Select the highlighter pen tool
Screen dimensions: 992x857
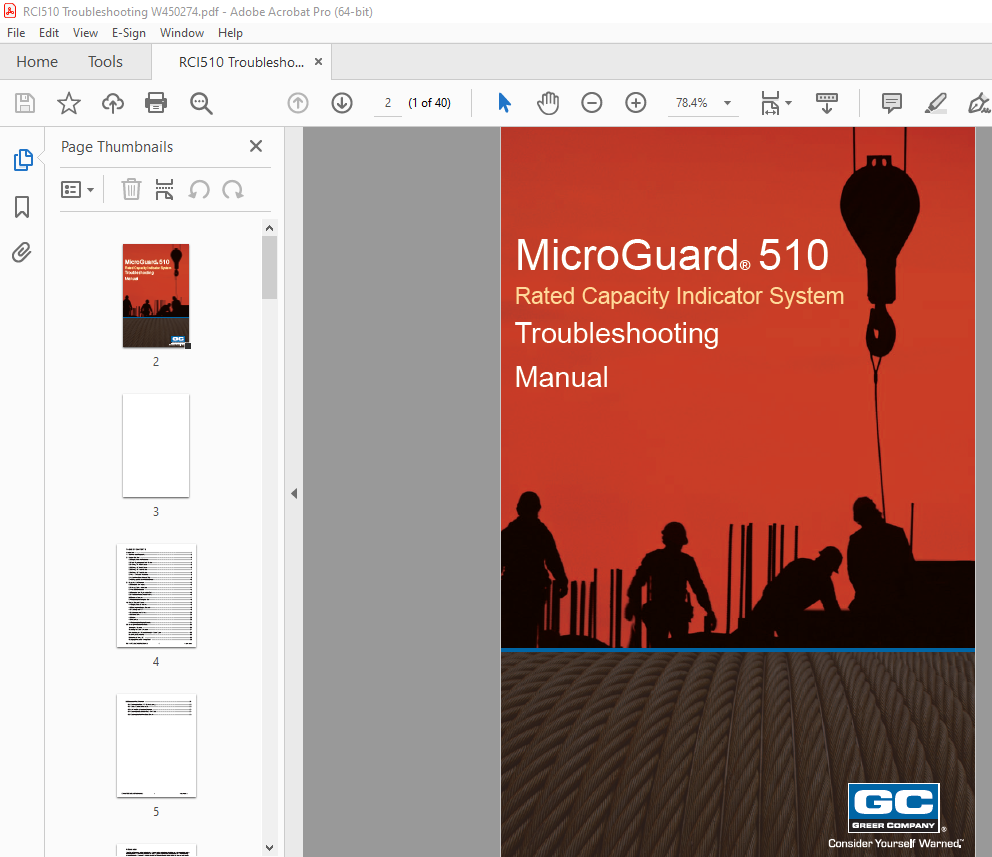pyautogui.click(x=936, y=102)
